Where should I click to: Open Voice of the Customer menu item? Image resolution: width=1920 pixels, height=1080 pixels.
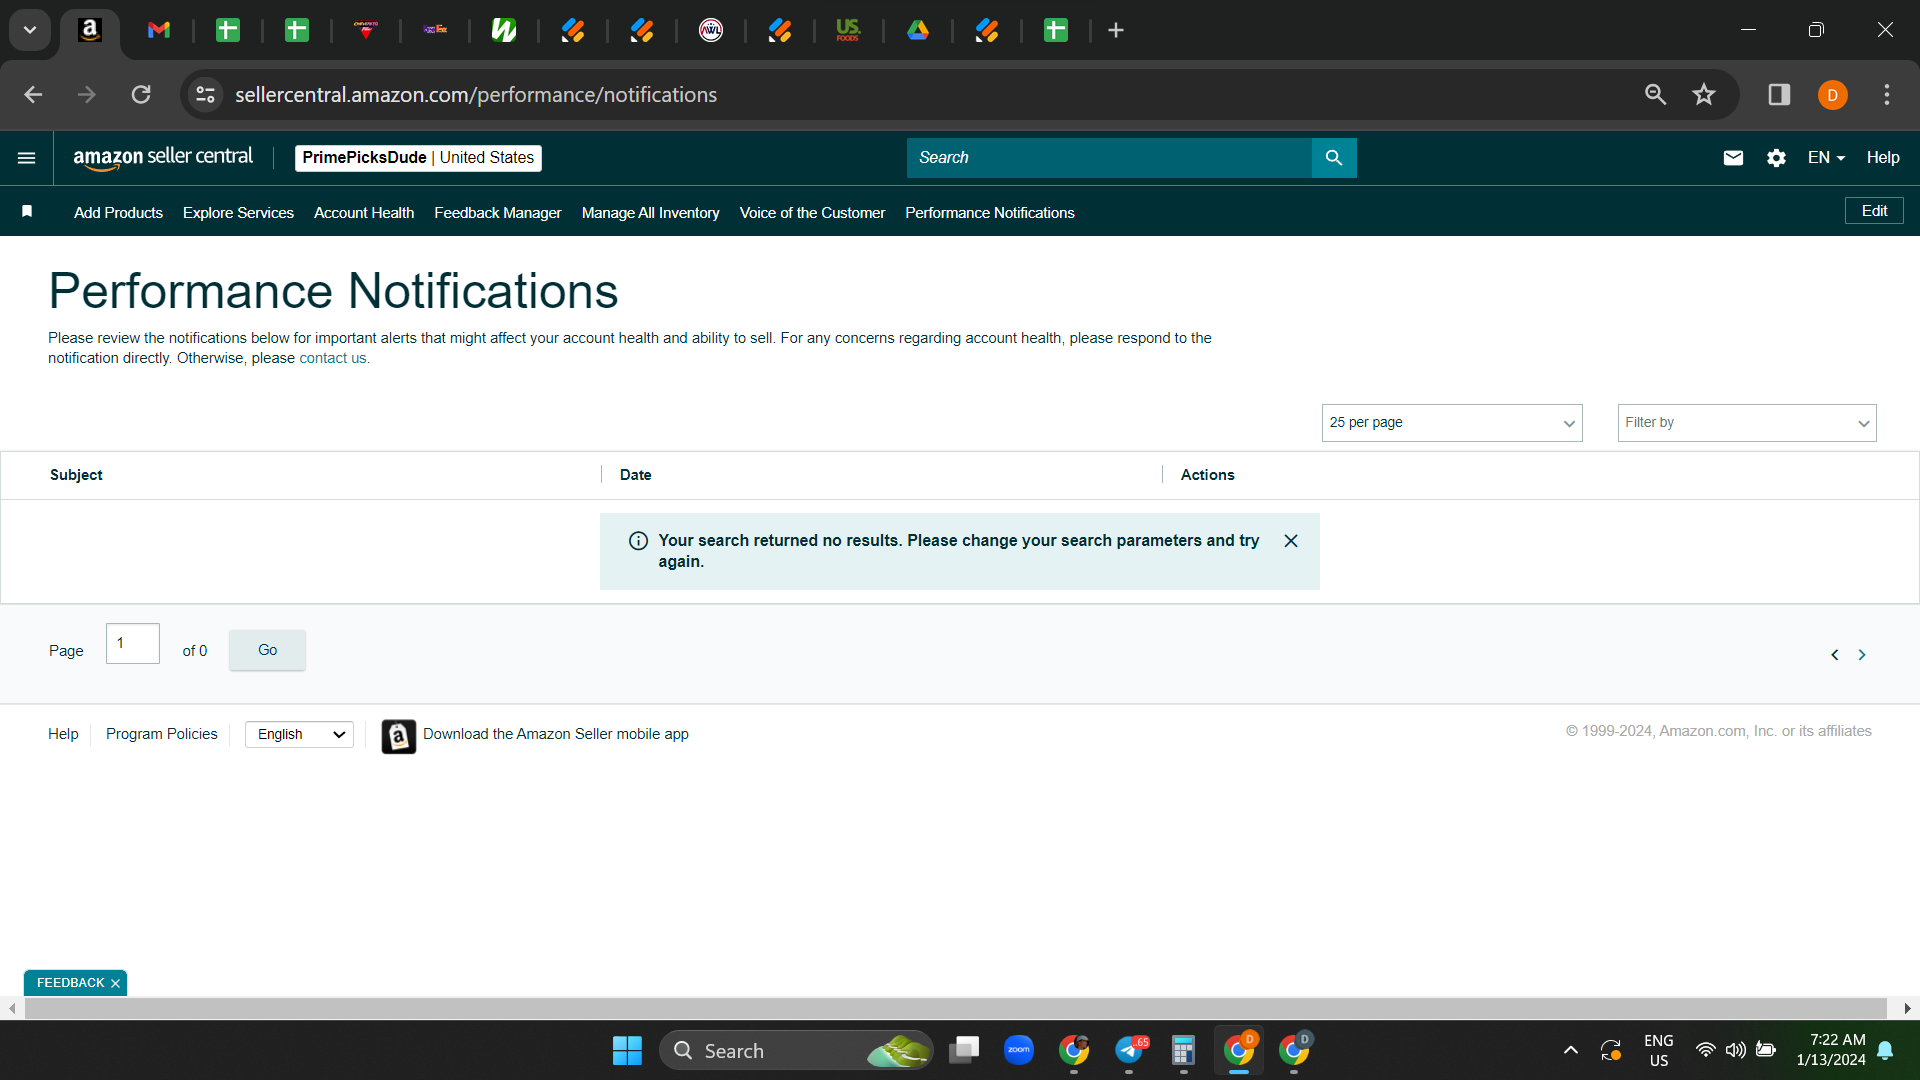point(812,213)
